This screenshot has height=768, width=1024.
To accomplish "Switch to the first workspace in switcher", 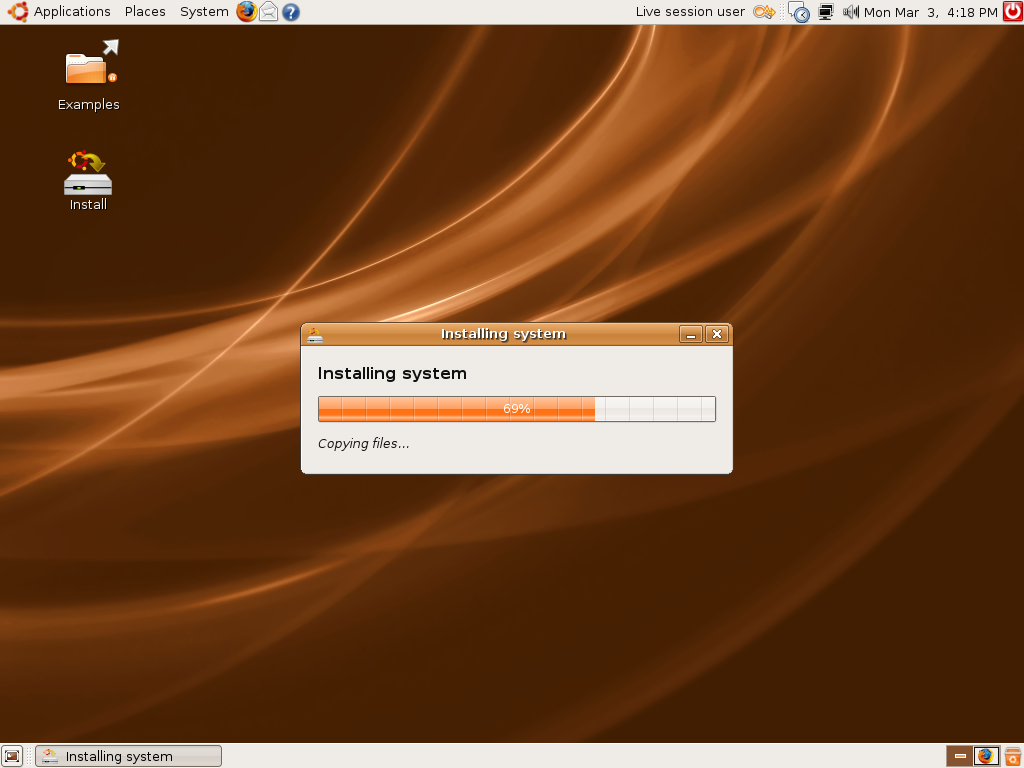I will pos(959,756).
